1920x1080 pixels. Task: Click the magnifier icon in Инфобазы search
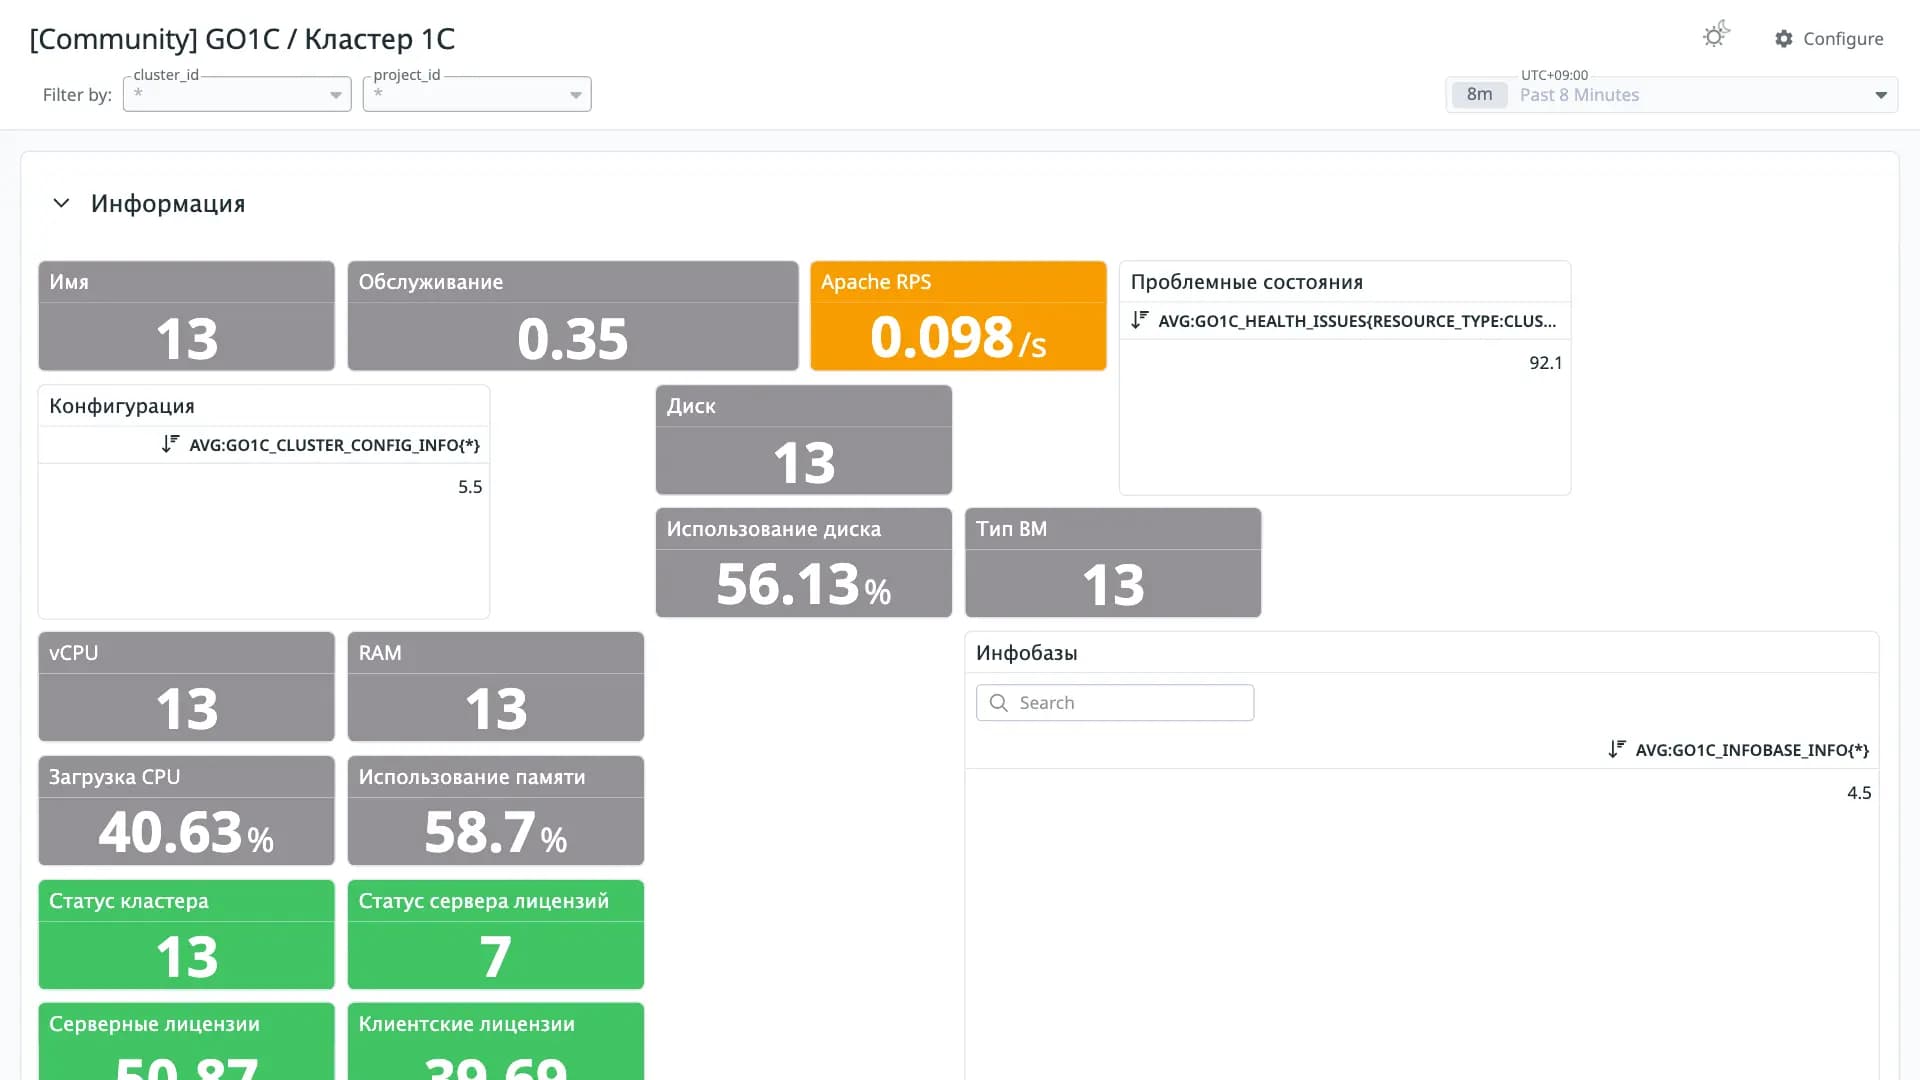click(998, 703)
